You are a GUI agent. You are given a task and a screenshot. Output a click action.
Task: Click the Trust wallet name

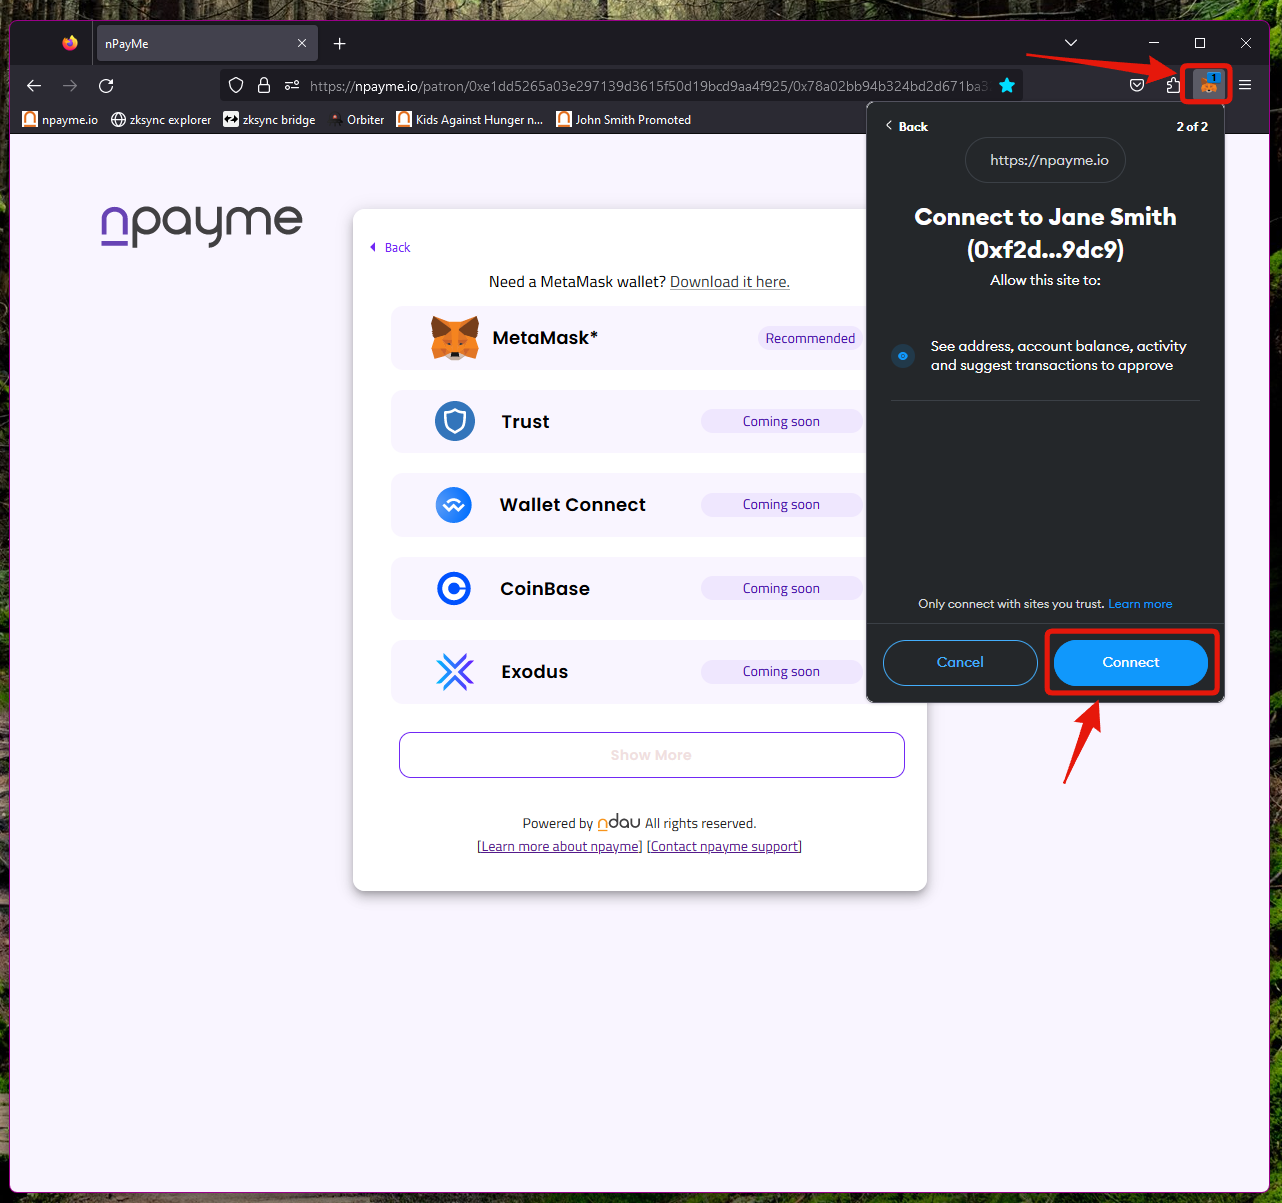[x=526, y=422]
